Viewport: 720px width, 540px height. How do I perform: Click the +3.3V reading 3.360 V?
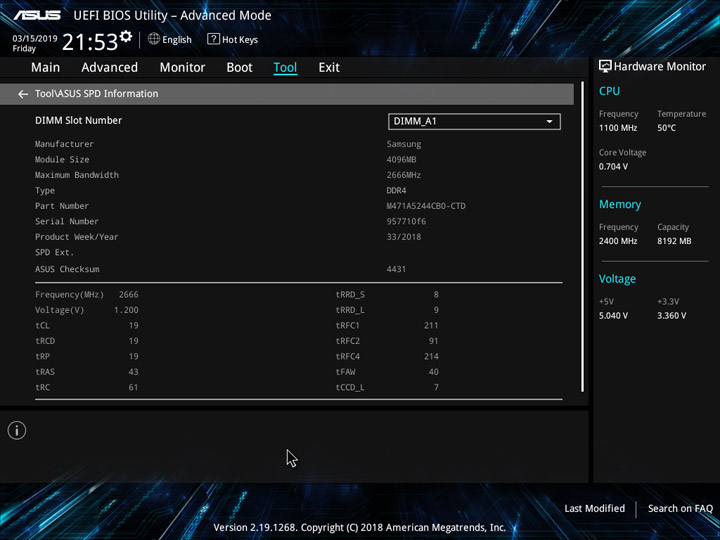tap(671, 316)
